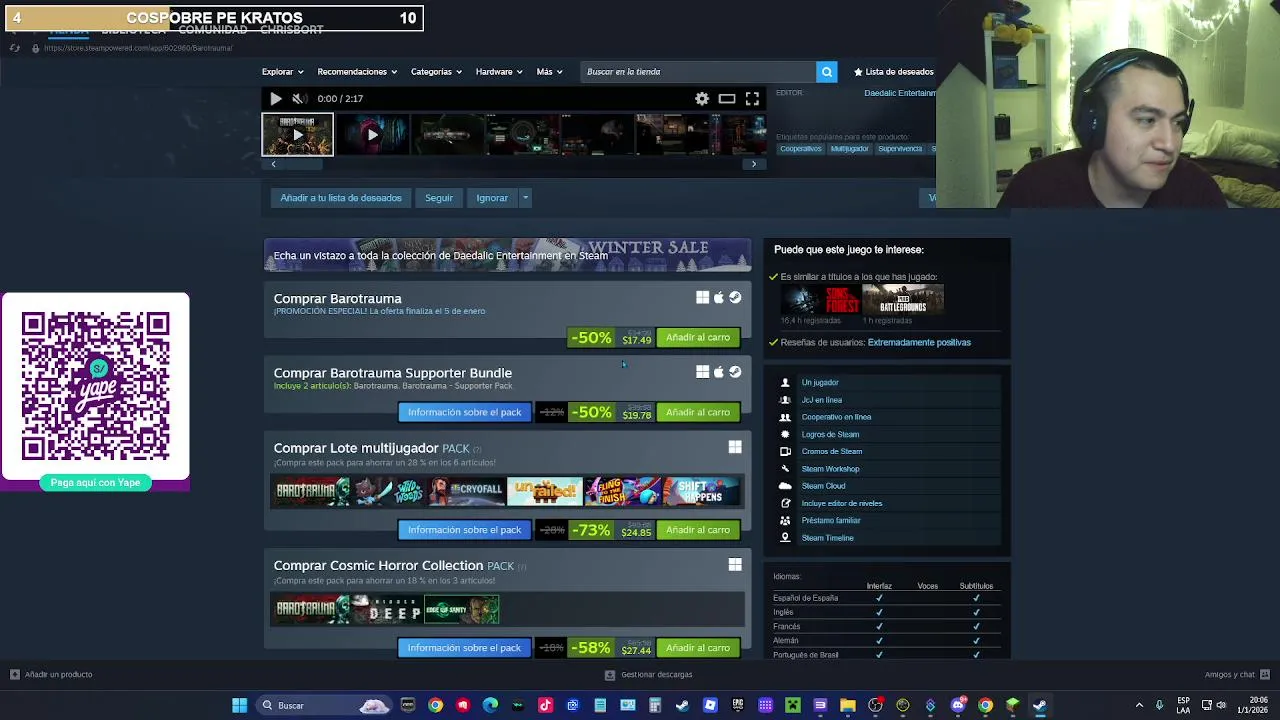The image size is (1280, 720).
Task: Click the Windows icon in Supporter Bundle row
Action: click(x=703, y=372)
